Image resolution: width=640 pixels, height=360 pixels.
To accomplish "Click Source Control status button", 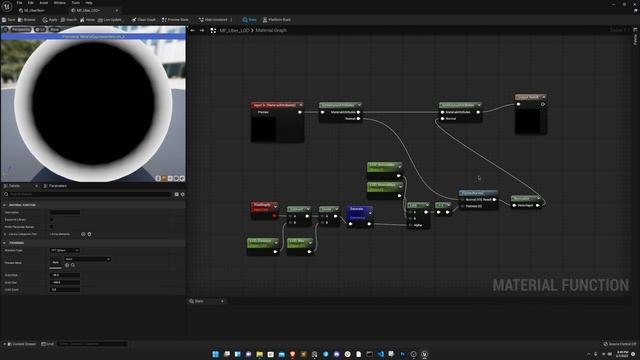I will pos(620,344).
